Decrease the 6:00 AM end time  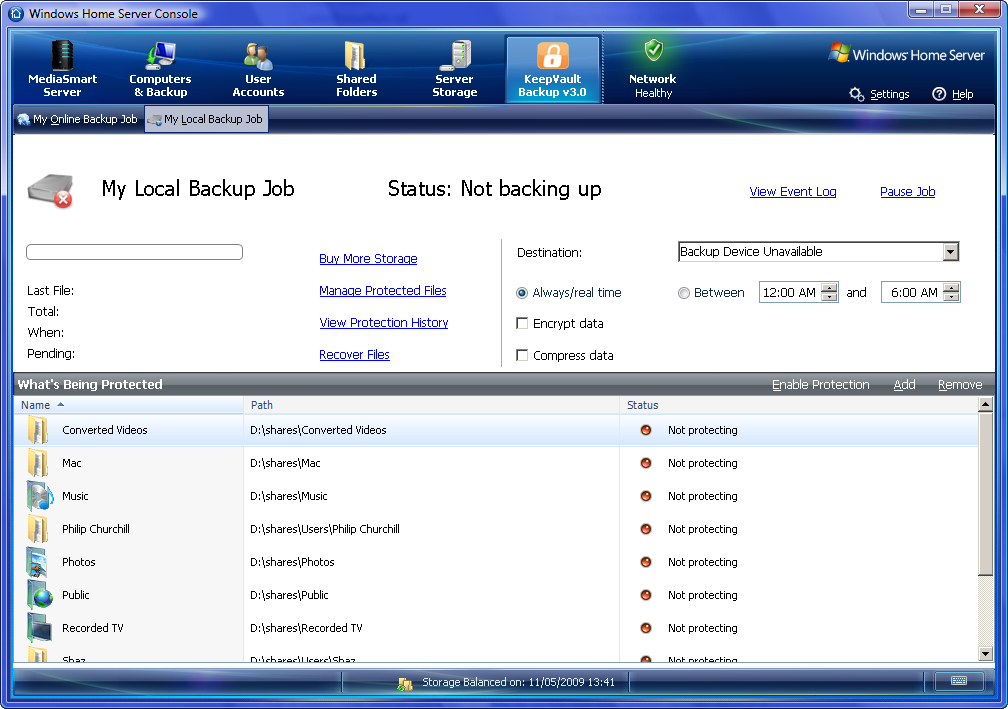952,297
